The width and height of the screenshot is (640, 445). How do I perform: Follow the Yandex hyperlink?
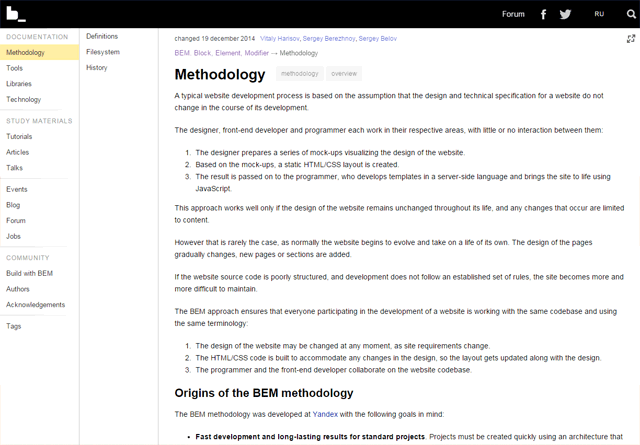pos(325,414)
